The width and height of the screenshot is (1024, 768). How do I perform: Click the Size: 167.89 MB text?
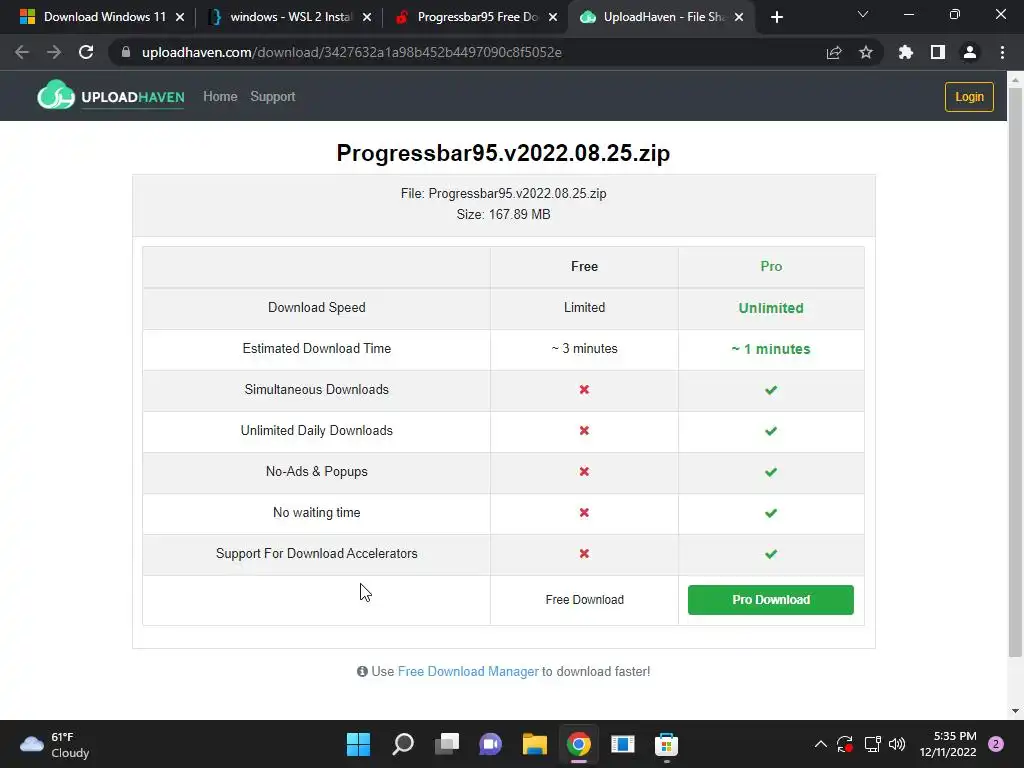point(504,214)
